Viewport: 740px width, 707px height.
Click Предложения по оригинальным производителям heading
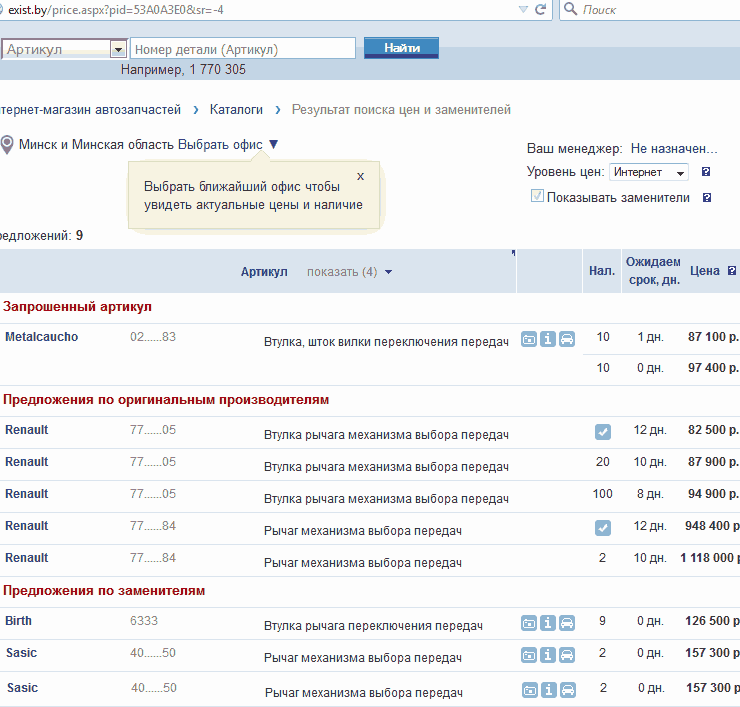(166, 400)
